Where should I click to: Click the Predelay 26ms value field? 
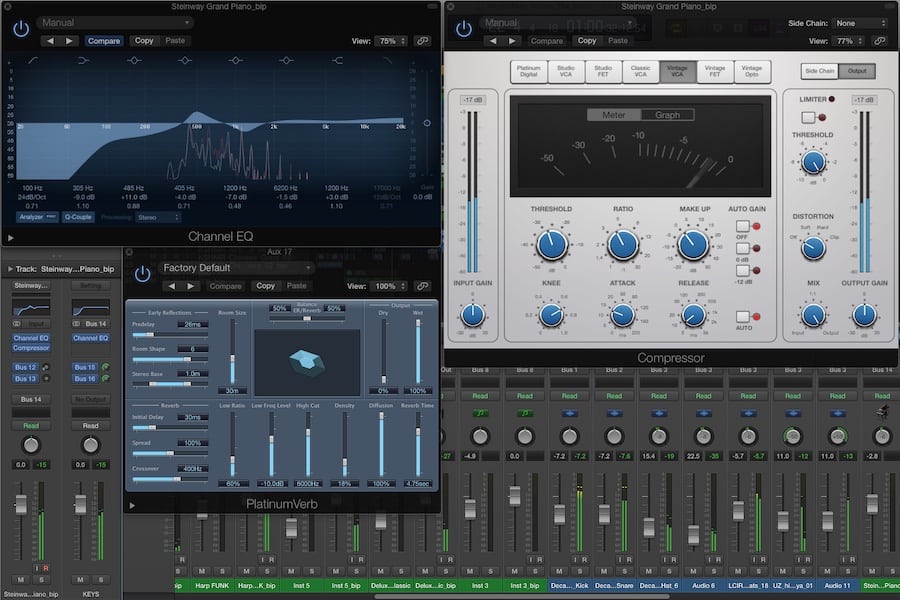click(192, 324)
